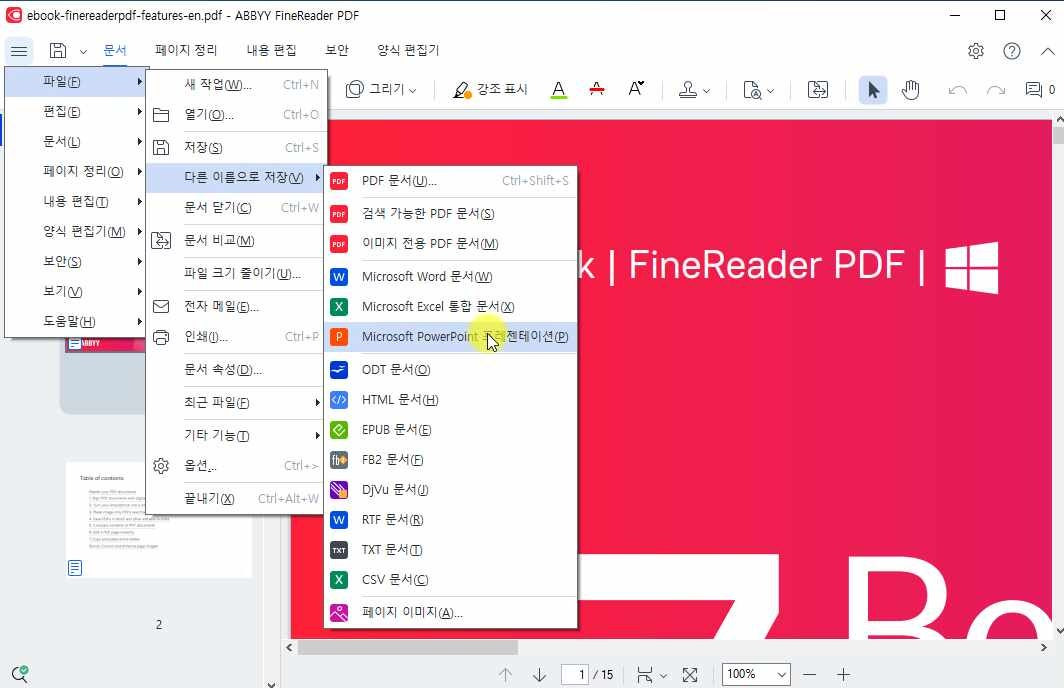The height and width of the screenshot is (688, 1064).
Task: Save as Microsoft PowerPoint presentation
Action: 451,337
